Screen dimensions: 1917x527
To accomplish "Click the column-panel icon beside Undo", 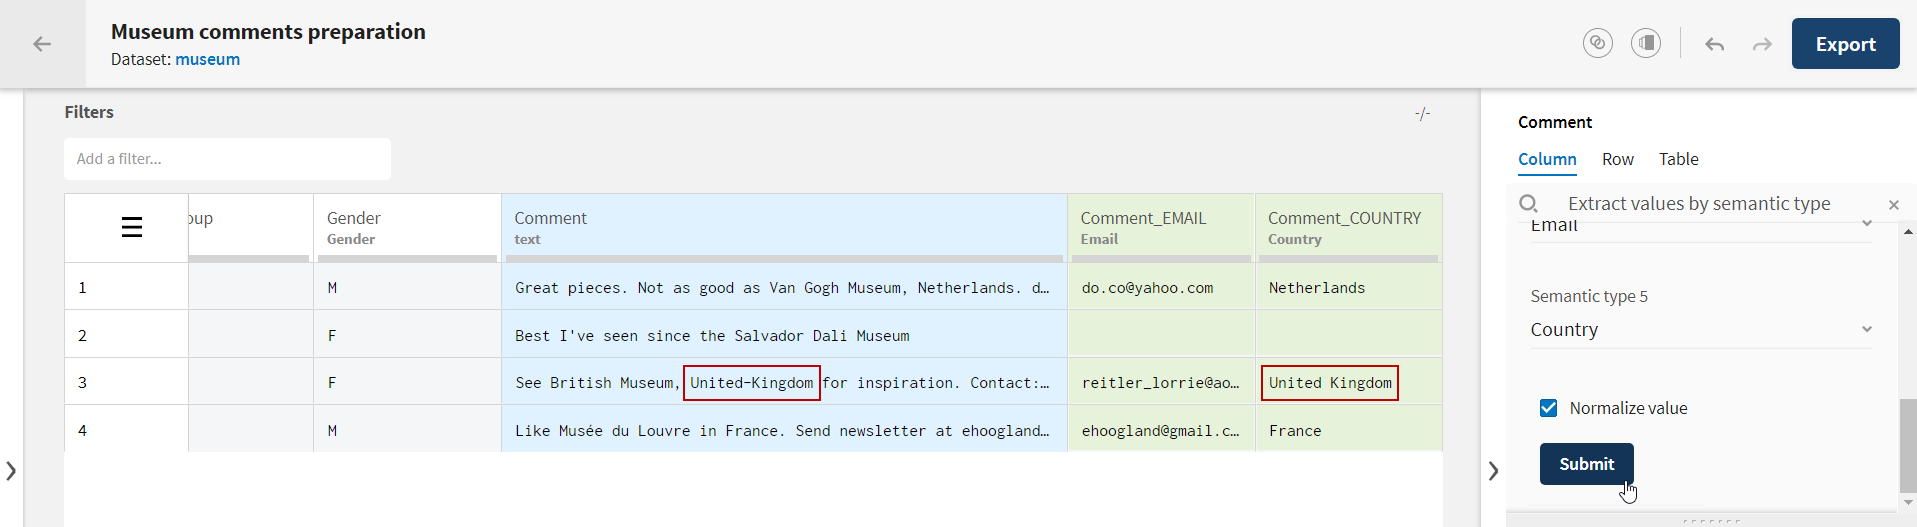I will pos(1645,43).
